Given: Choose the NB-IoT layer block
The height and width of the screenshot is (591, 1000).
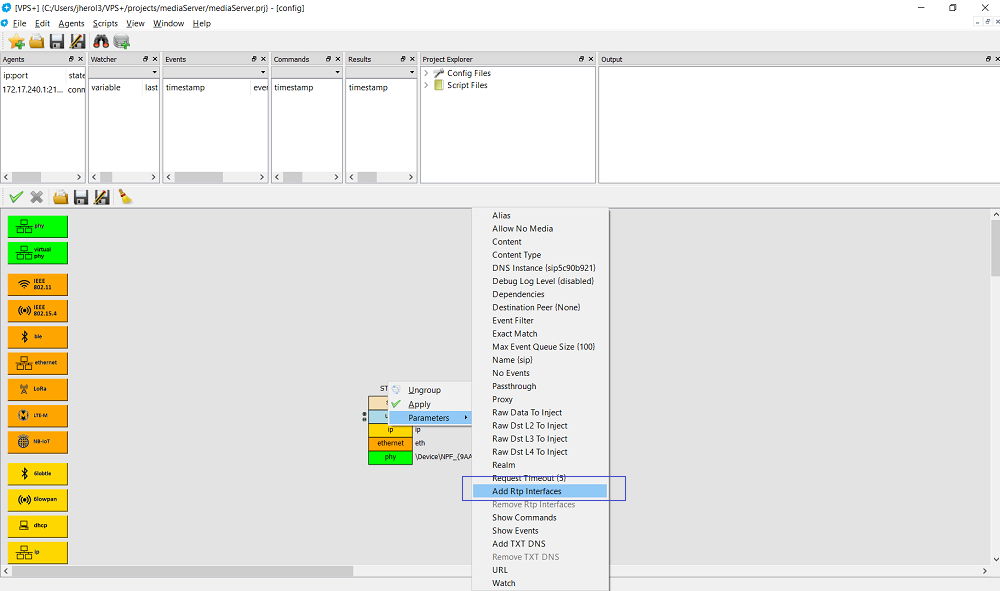Looking at the screenshot, I should click(38, 441).
